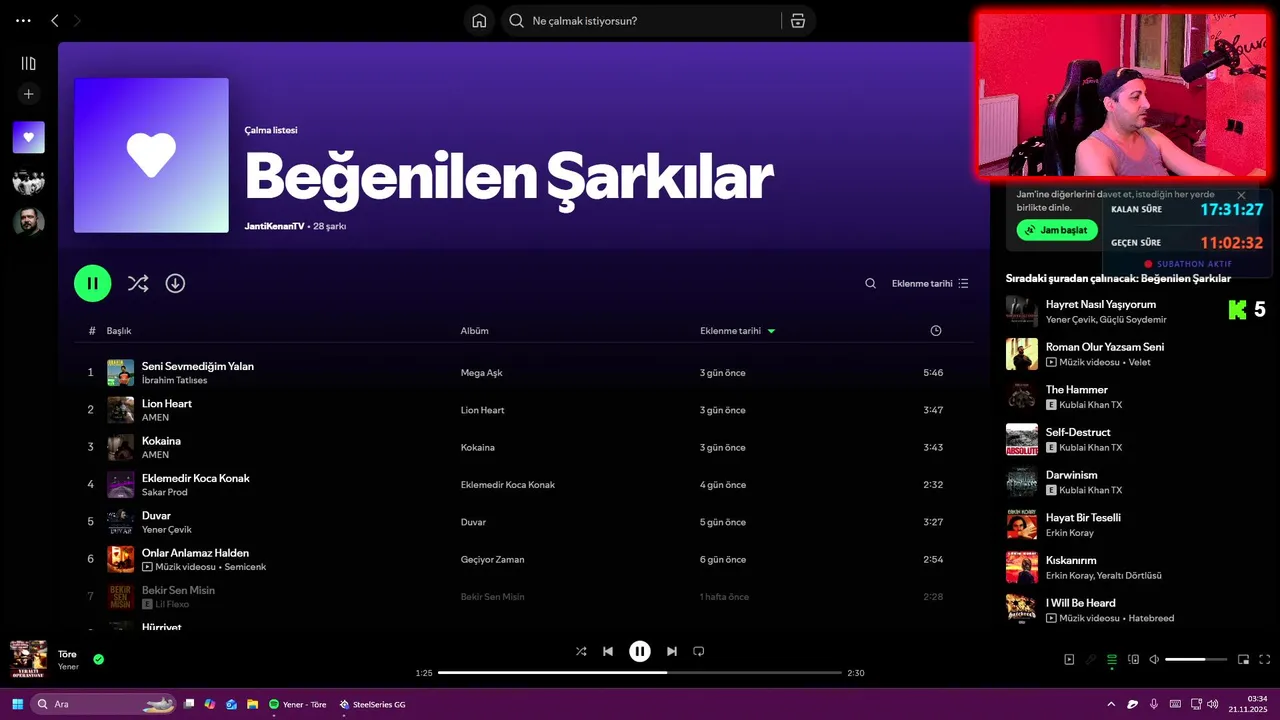The image size is (1280, 720).
Task: Open JantiKenanTV profile link
Action: pyautogui.click(x=274, y=226)
